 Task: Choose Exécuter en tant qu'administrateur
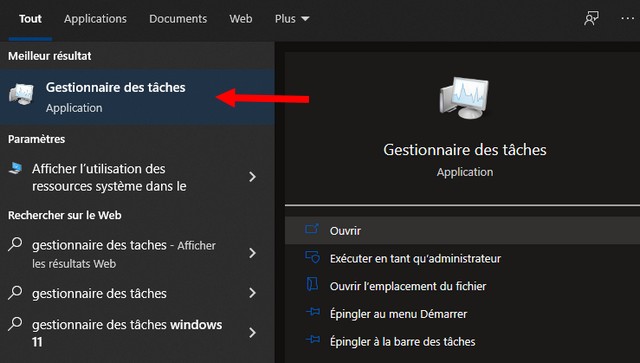click(416, 258)
